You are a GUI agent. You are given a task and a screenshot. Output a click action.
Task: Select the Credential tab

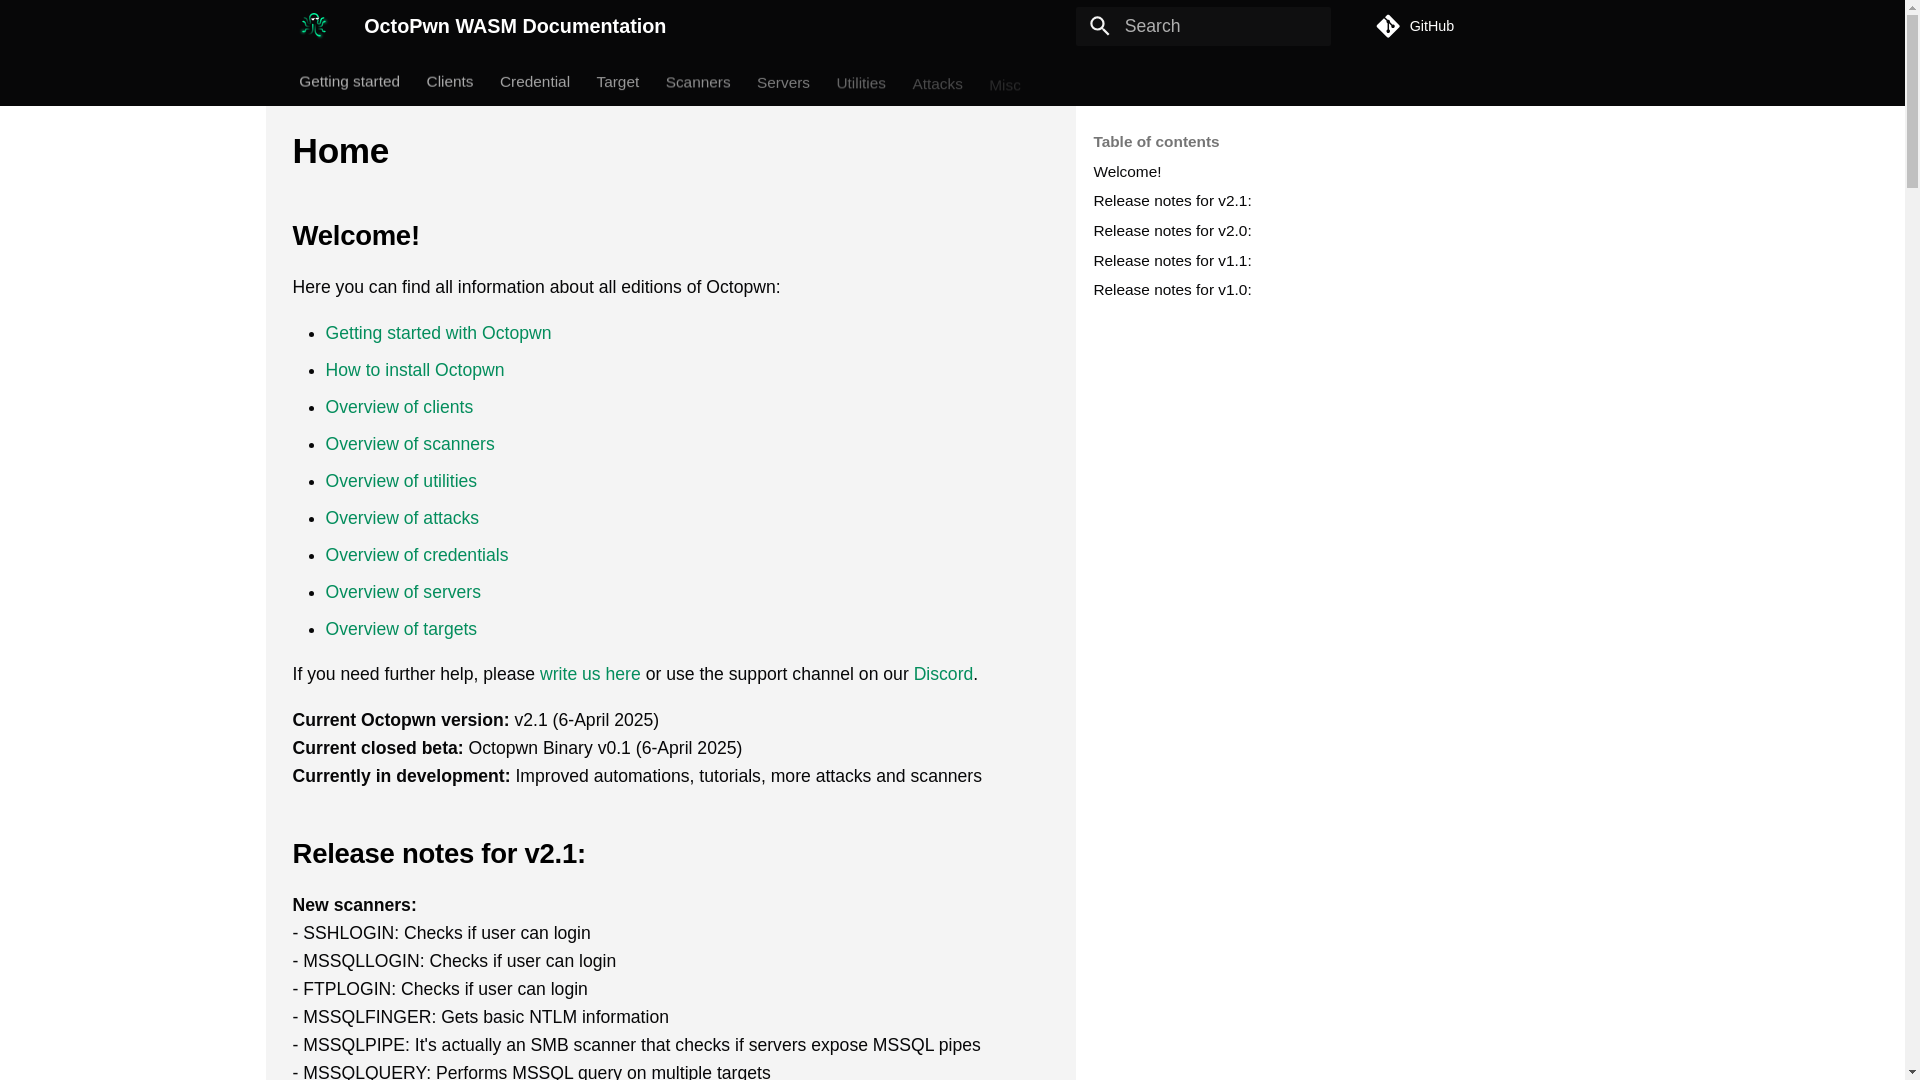pos(535,81)
